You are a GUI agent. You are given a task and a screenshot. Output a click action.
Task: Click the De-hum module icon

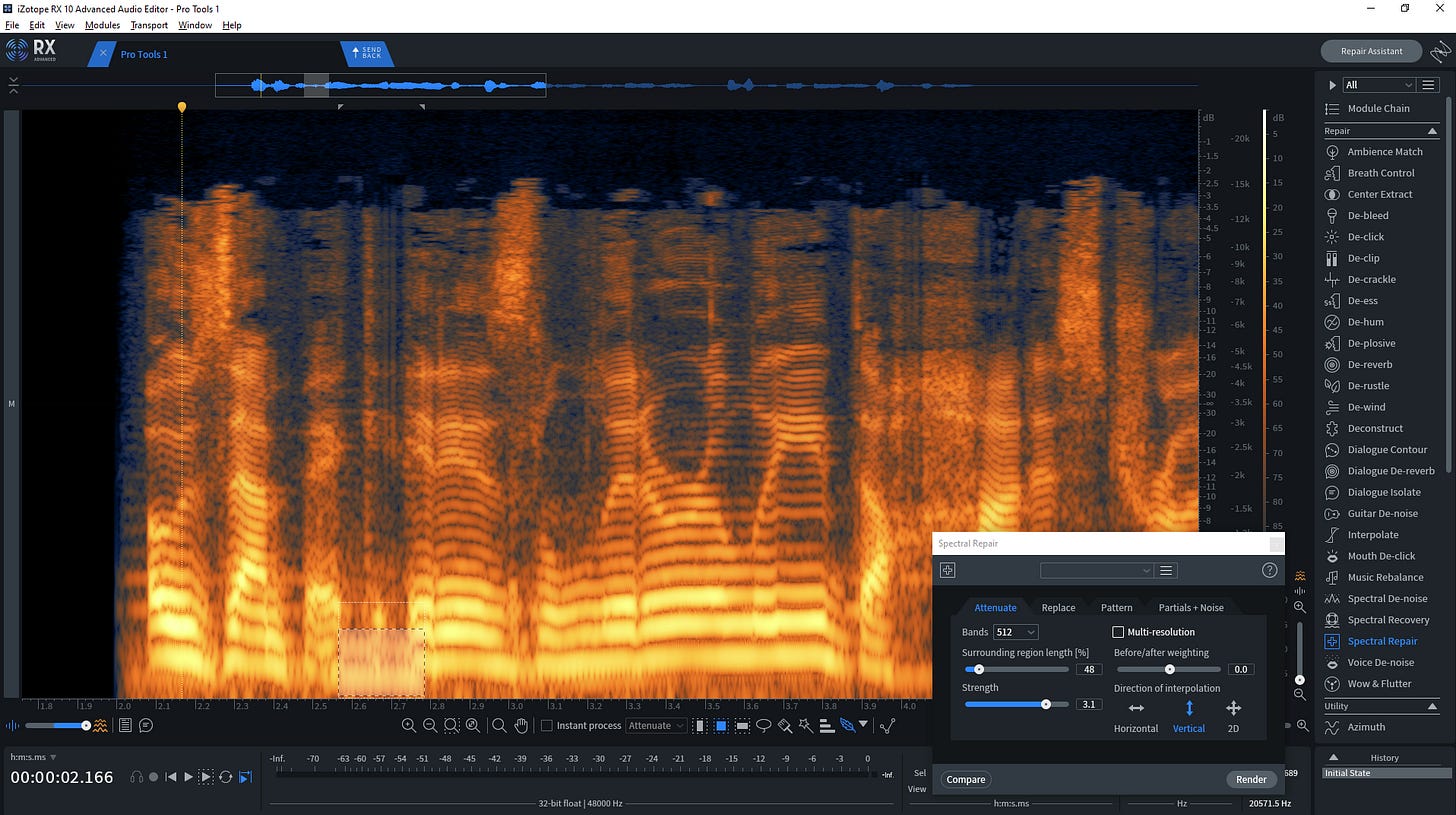[1332, 322]
